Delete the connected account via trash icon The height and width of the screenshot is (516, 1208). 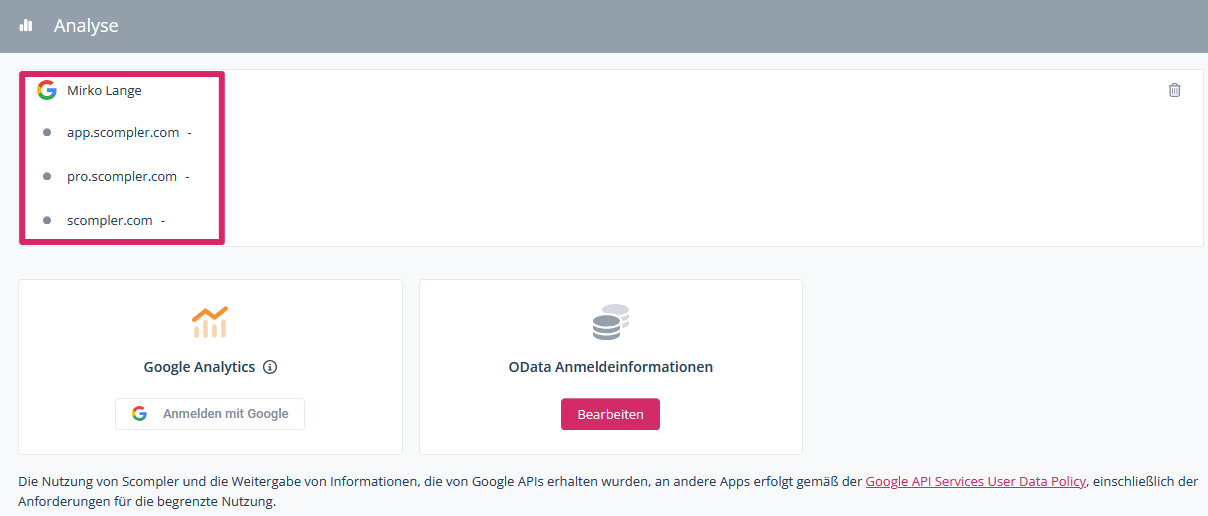point(1174,90)
